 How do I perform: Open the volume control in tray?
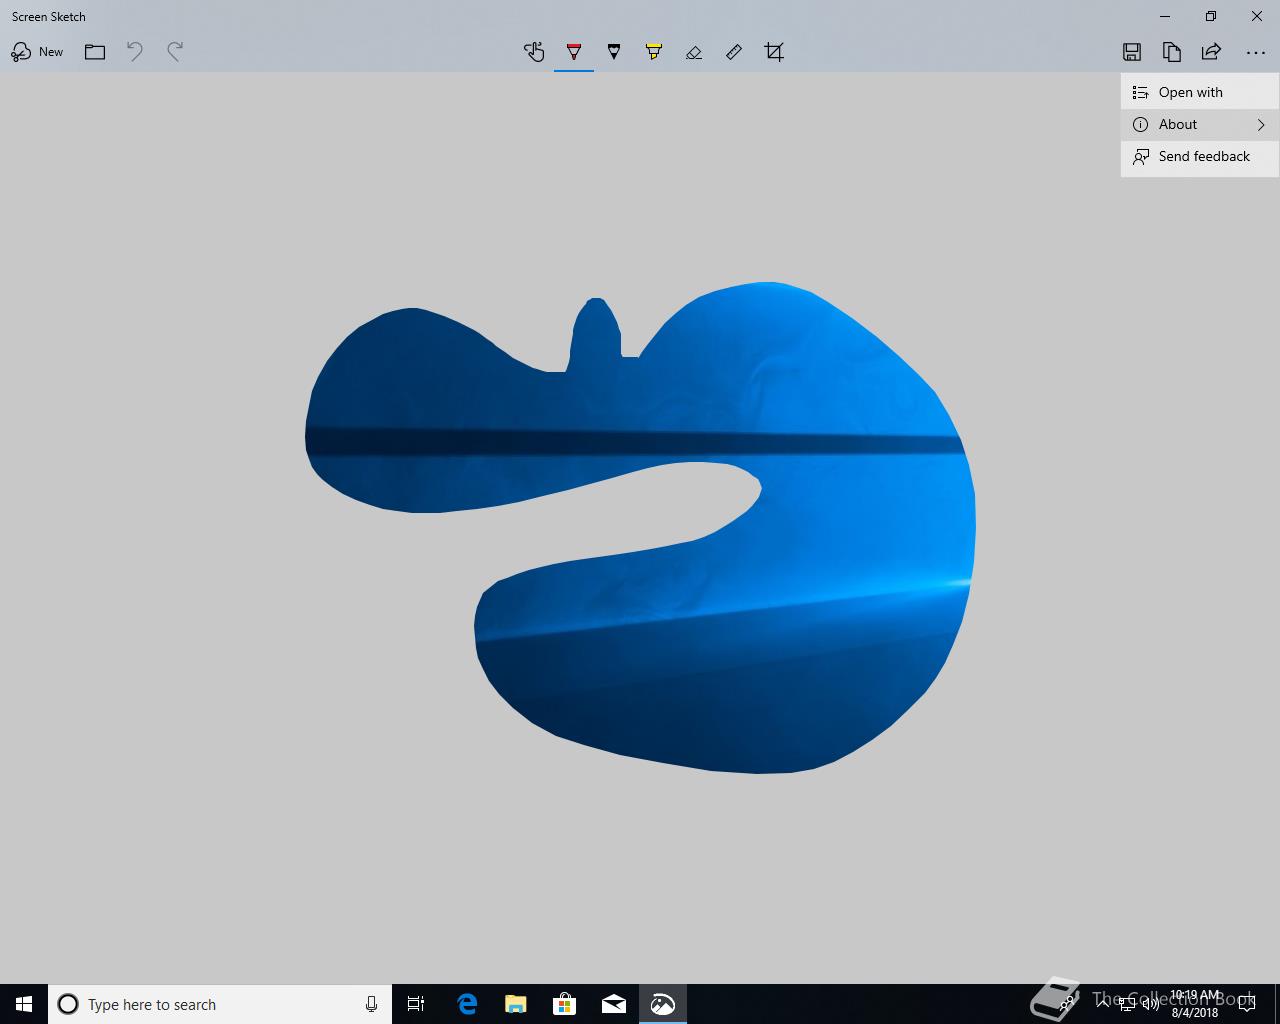point(1150,1004)
